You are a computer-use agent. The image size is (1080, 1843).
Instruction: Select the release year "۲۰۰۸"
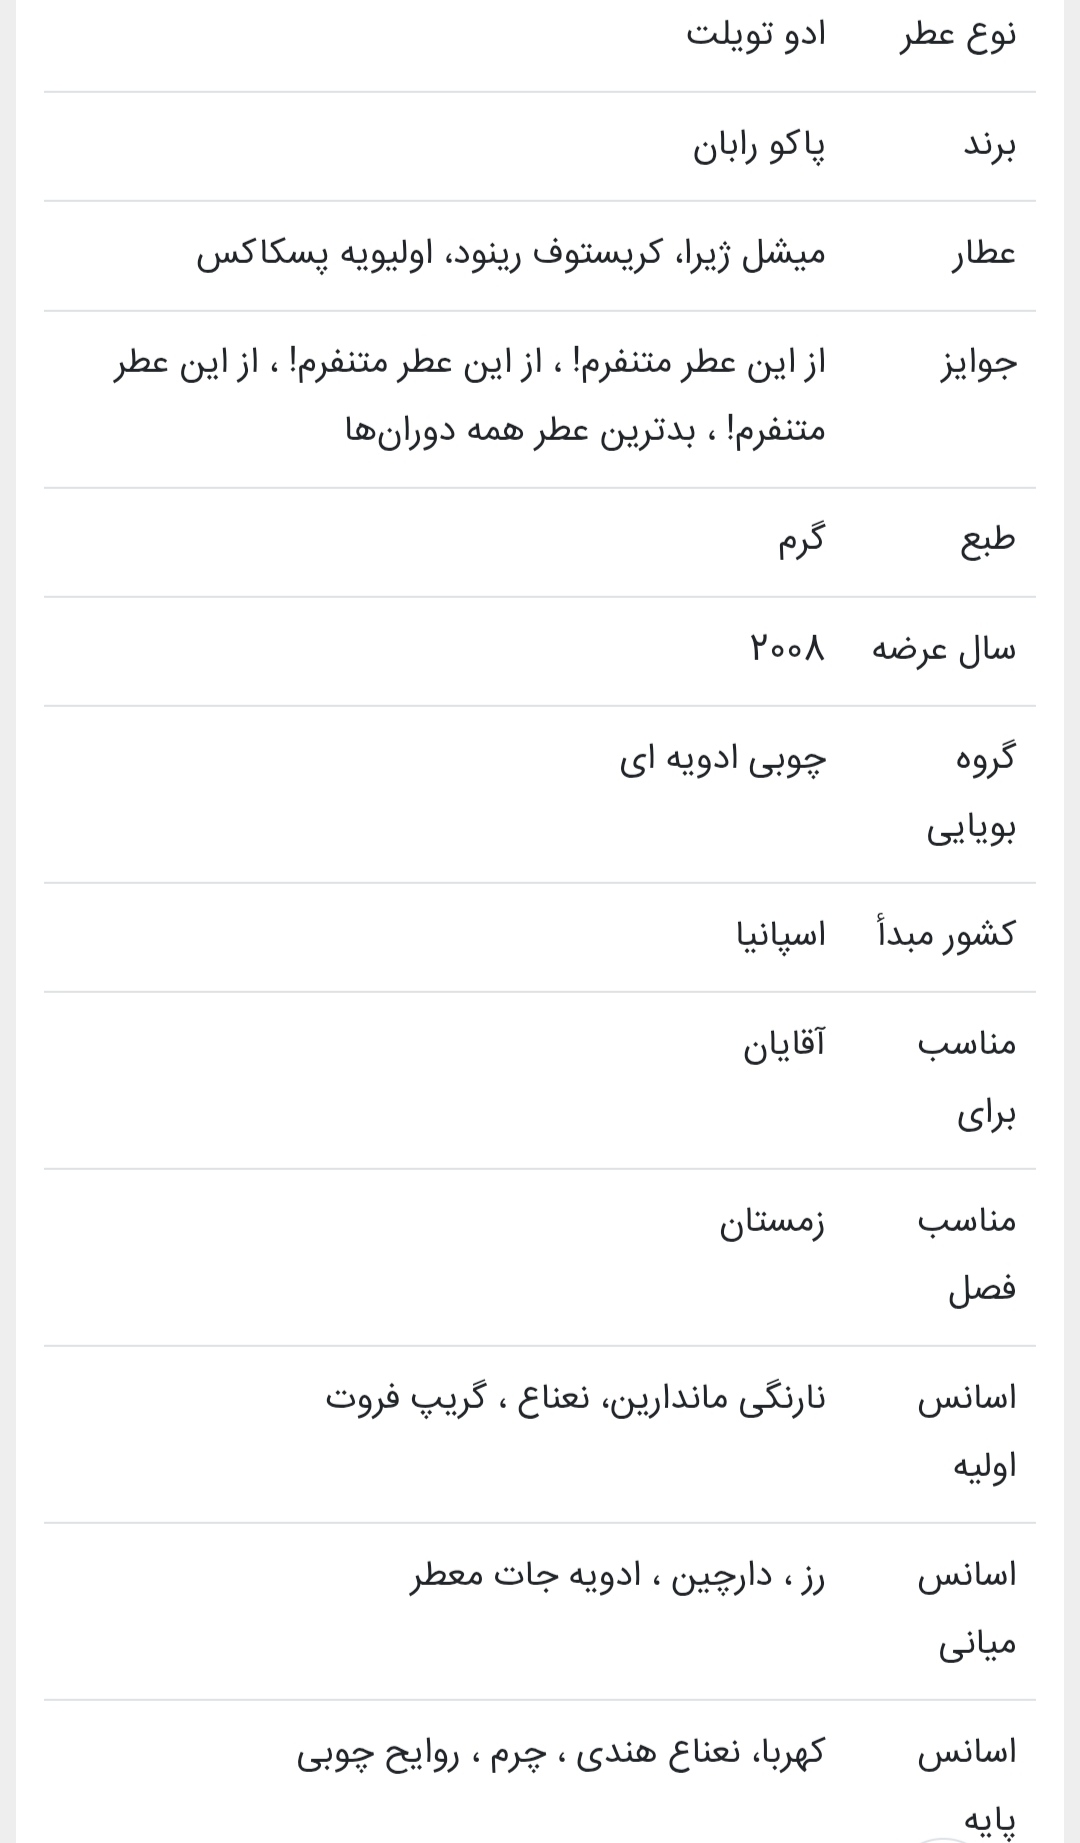tap(788, 650)
